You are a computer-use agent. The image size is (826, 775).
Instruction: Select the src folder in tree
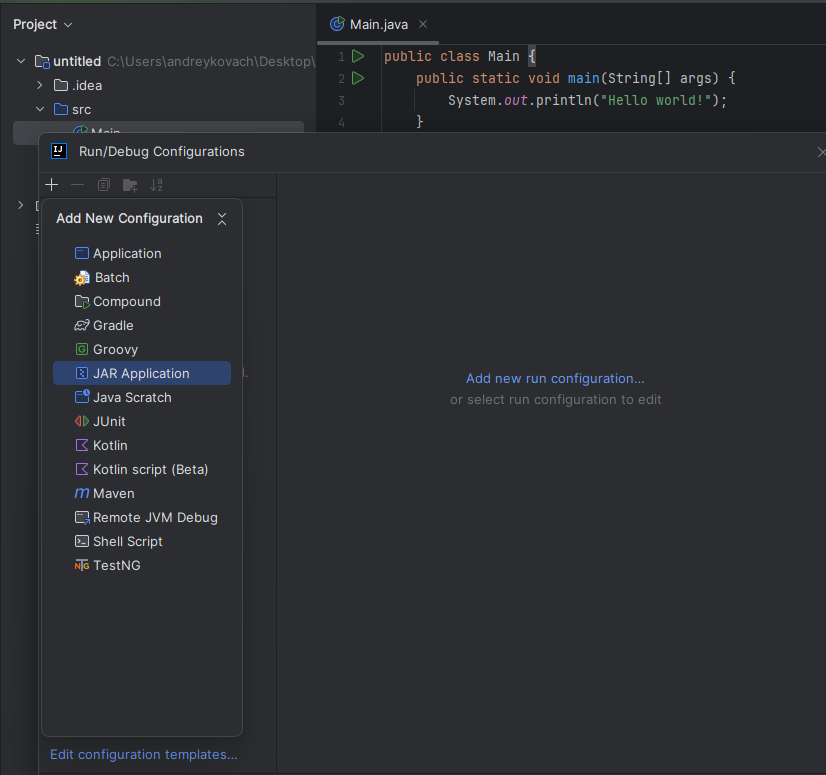pos(73,110)
